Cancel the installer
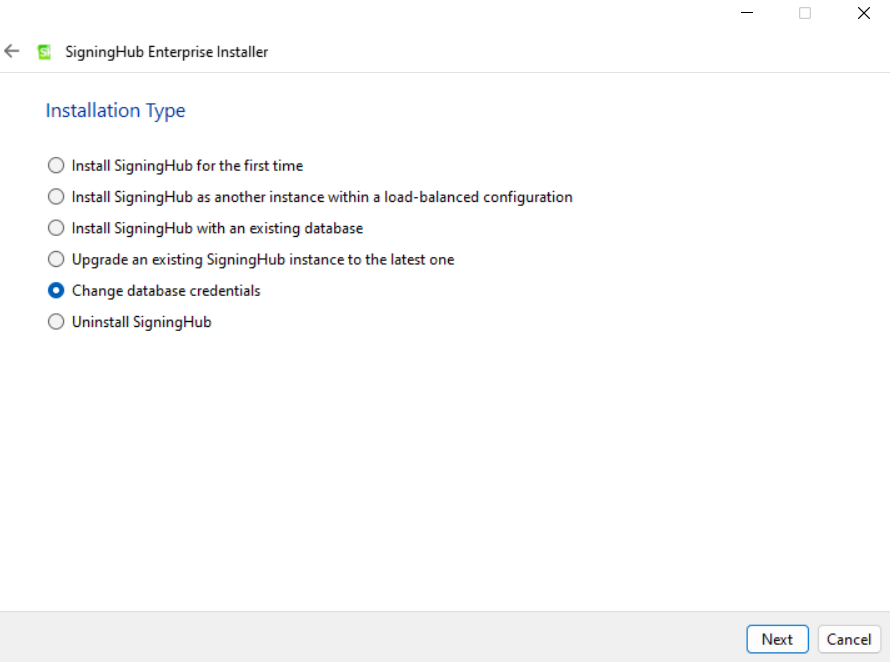This screenshot has height=662, width=890. point(849,639)
